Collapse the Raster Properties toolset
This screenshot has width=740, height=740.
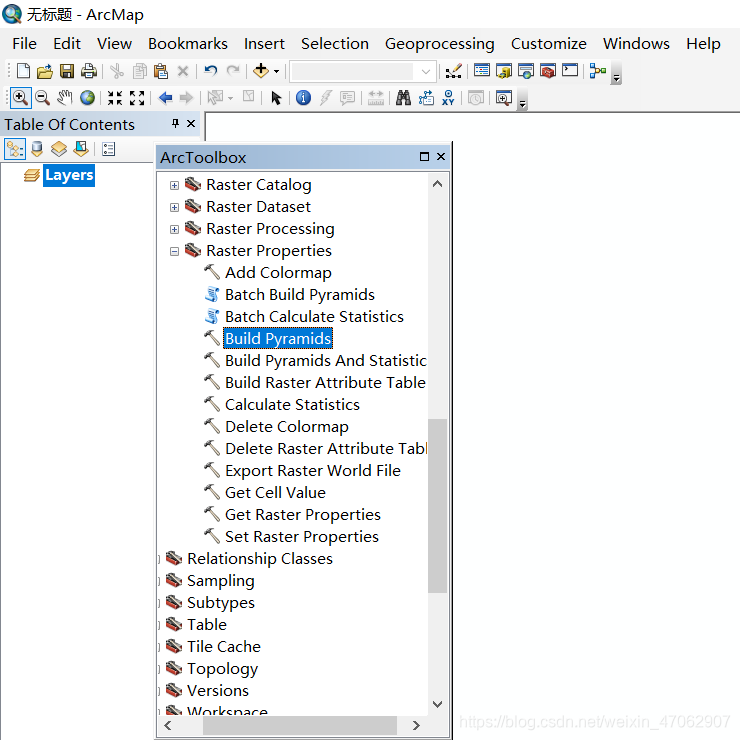point(175,252)
